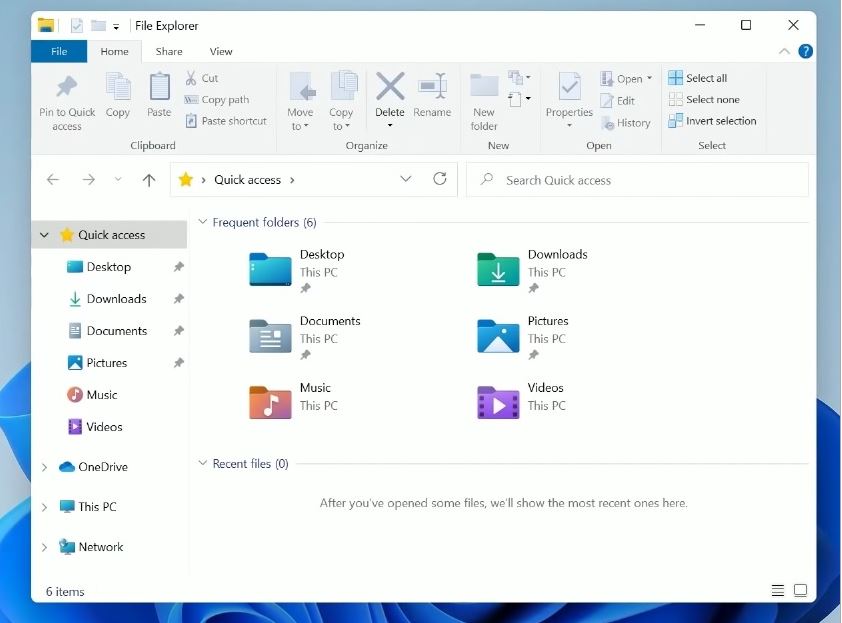Click the Rename icon
842x623 pixels.
pos(432,86)
